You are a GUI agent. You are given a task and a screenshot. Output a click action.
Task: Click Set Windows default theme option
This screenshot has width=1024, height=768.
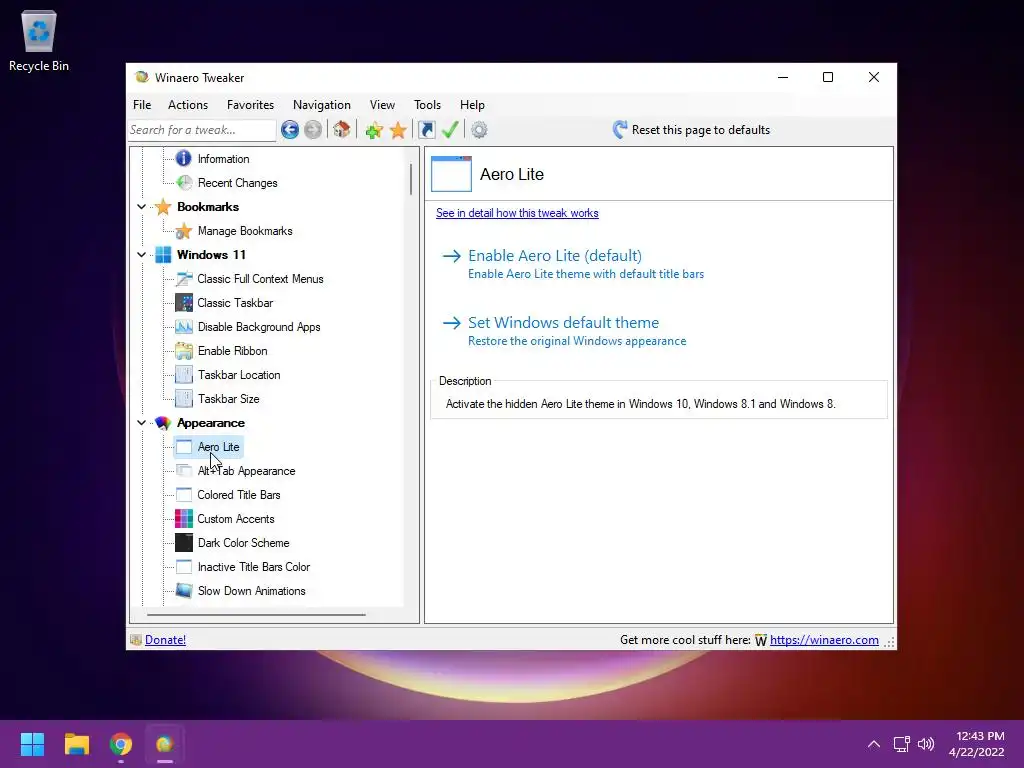564,331
